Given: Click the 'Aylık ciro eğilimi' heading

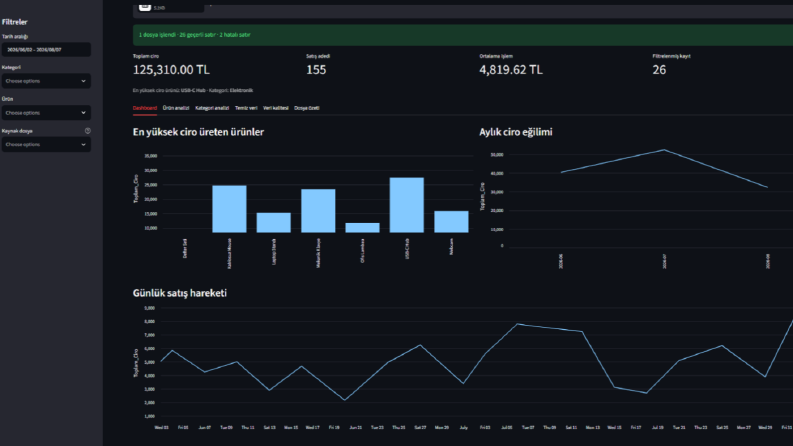Looking at the screenshot, I should tap(516, 132).
